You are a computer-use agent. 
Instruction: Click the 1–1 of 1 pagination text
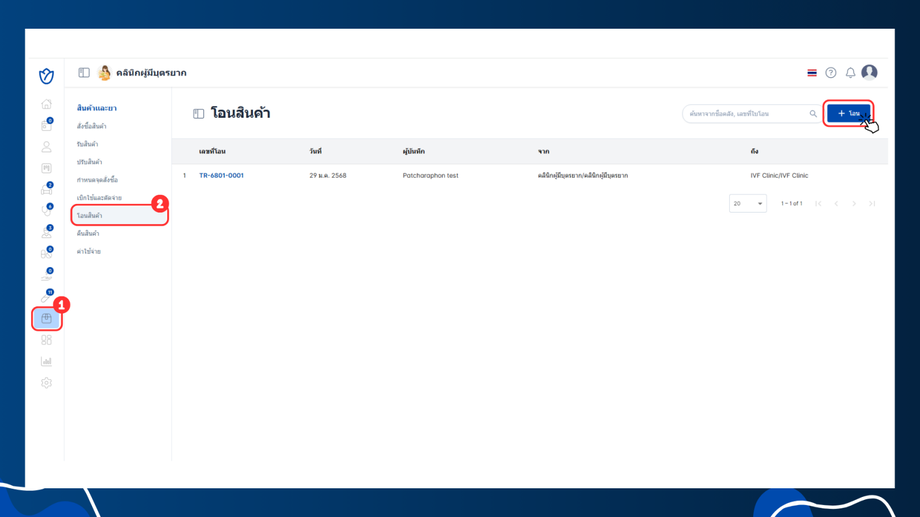pos(792,204)
